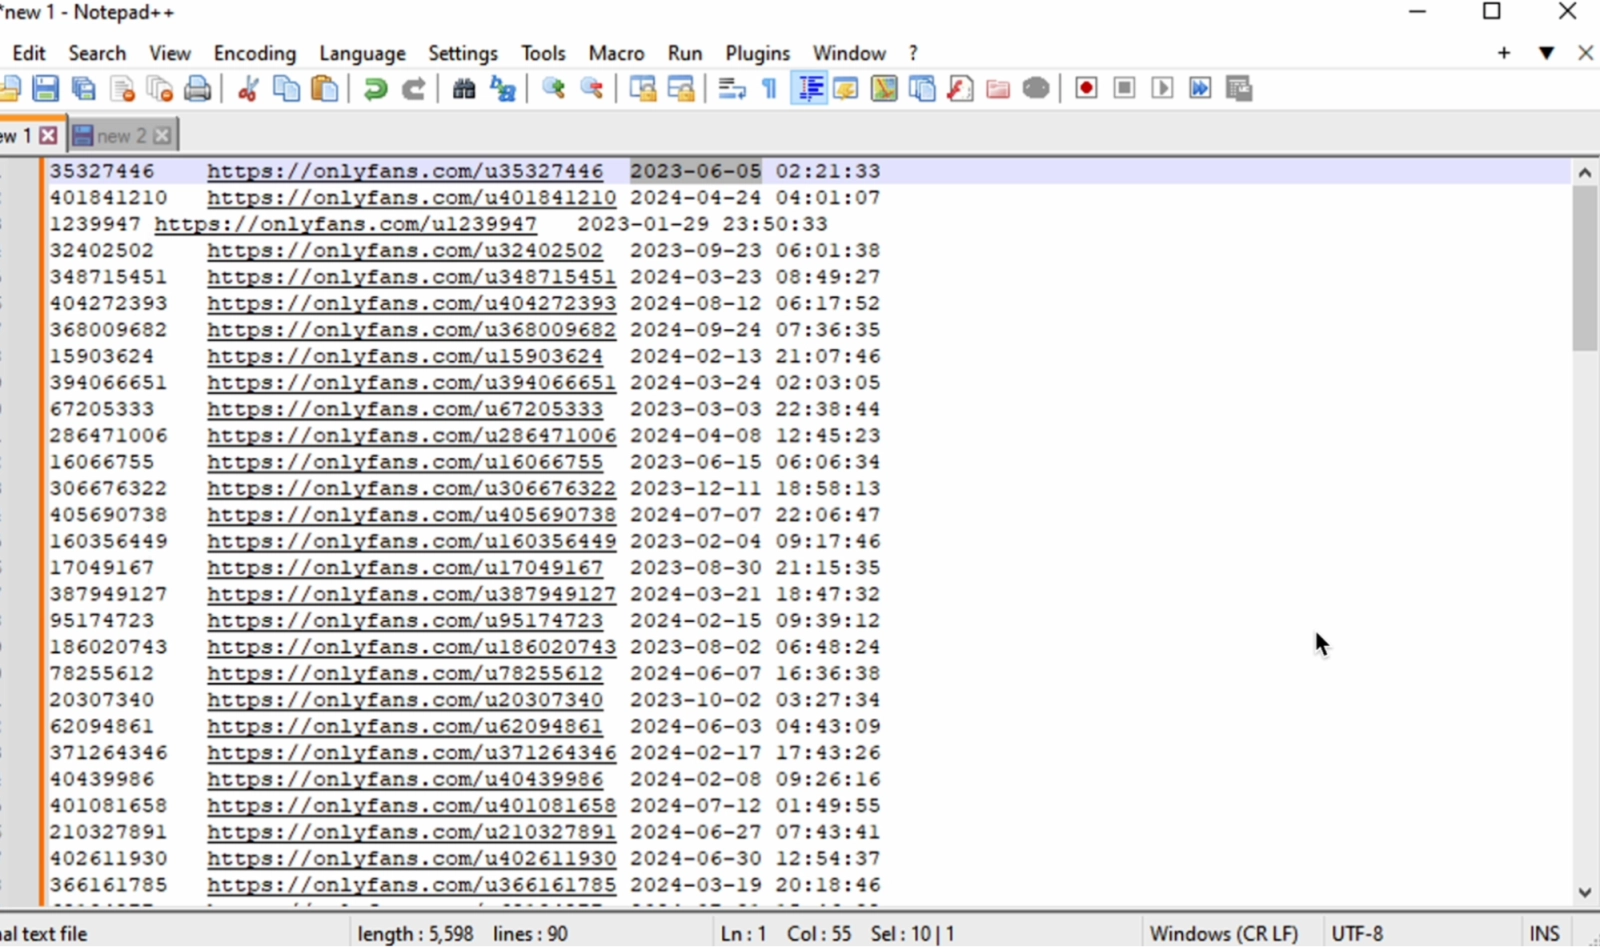
Task: Click the scrollbar down arrow
Action: tap(1584, 893)
